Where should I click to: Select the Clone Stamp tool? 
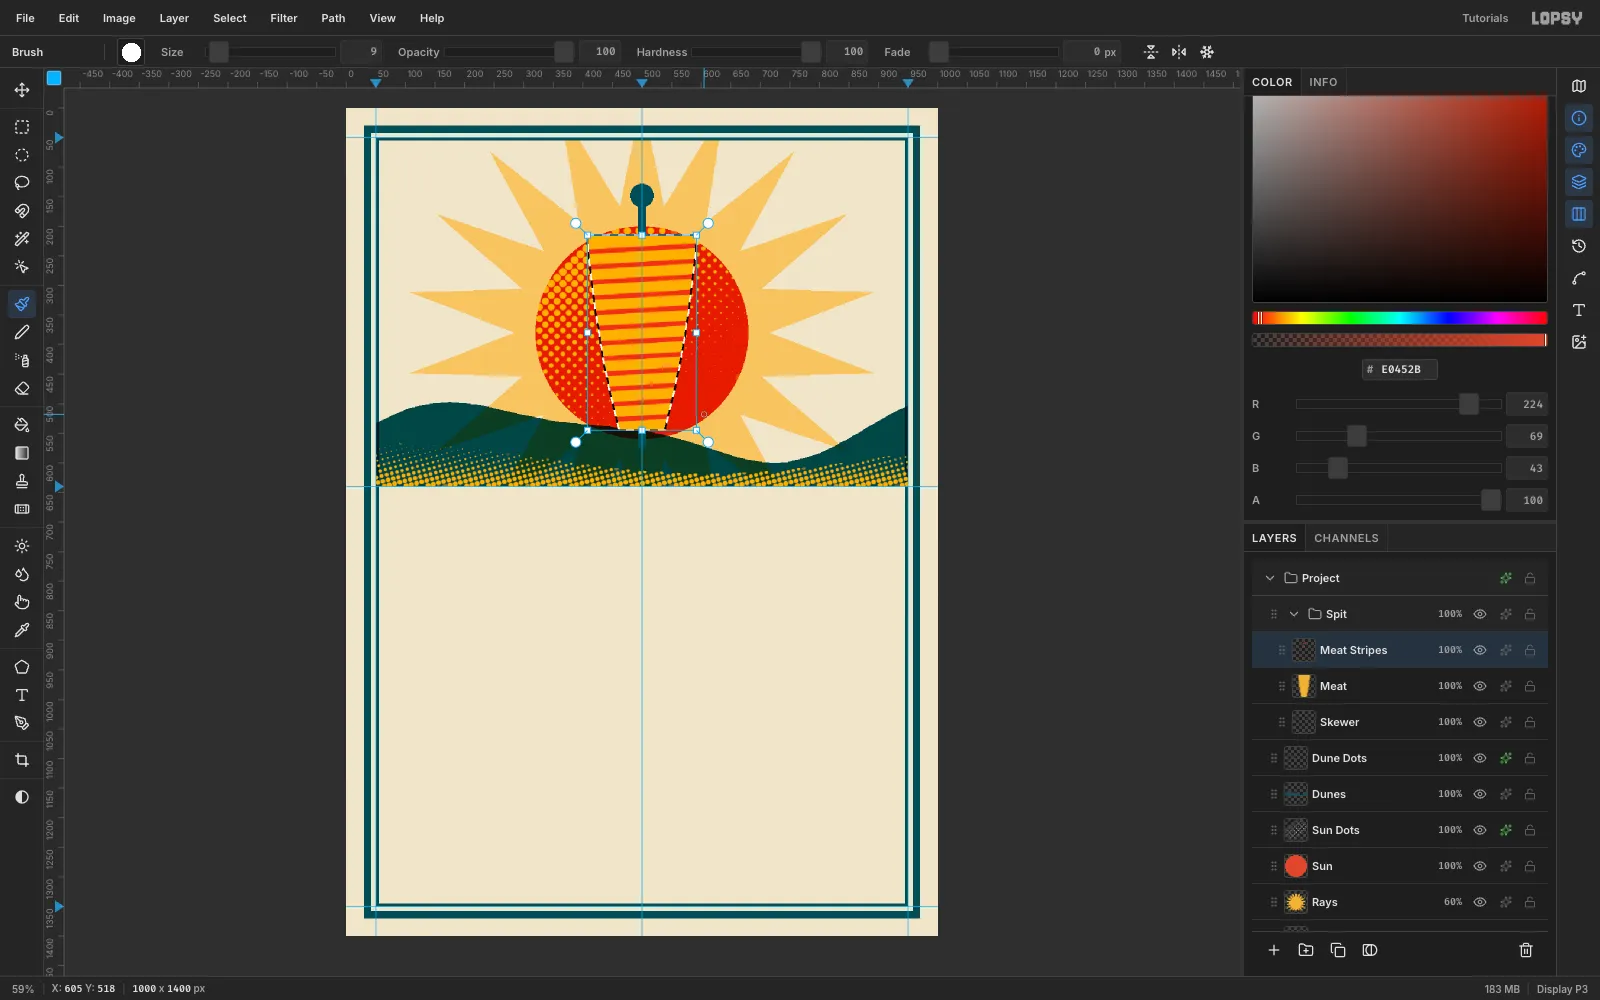[x=22, y=481]
